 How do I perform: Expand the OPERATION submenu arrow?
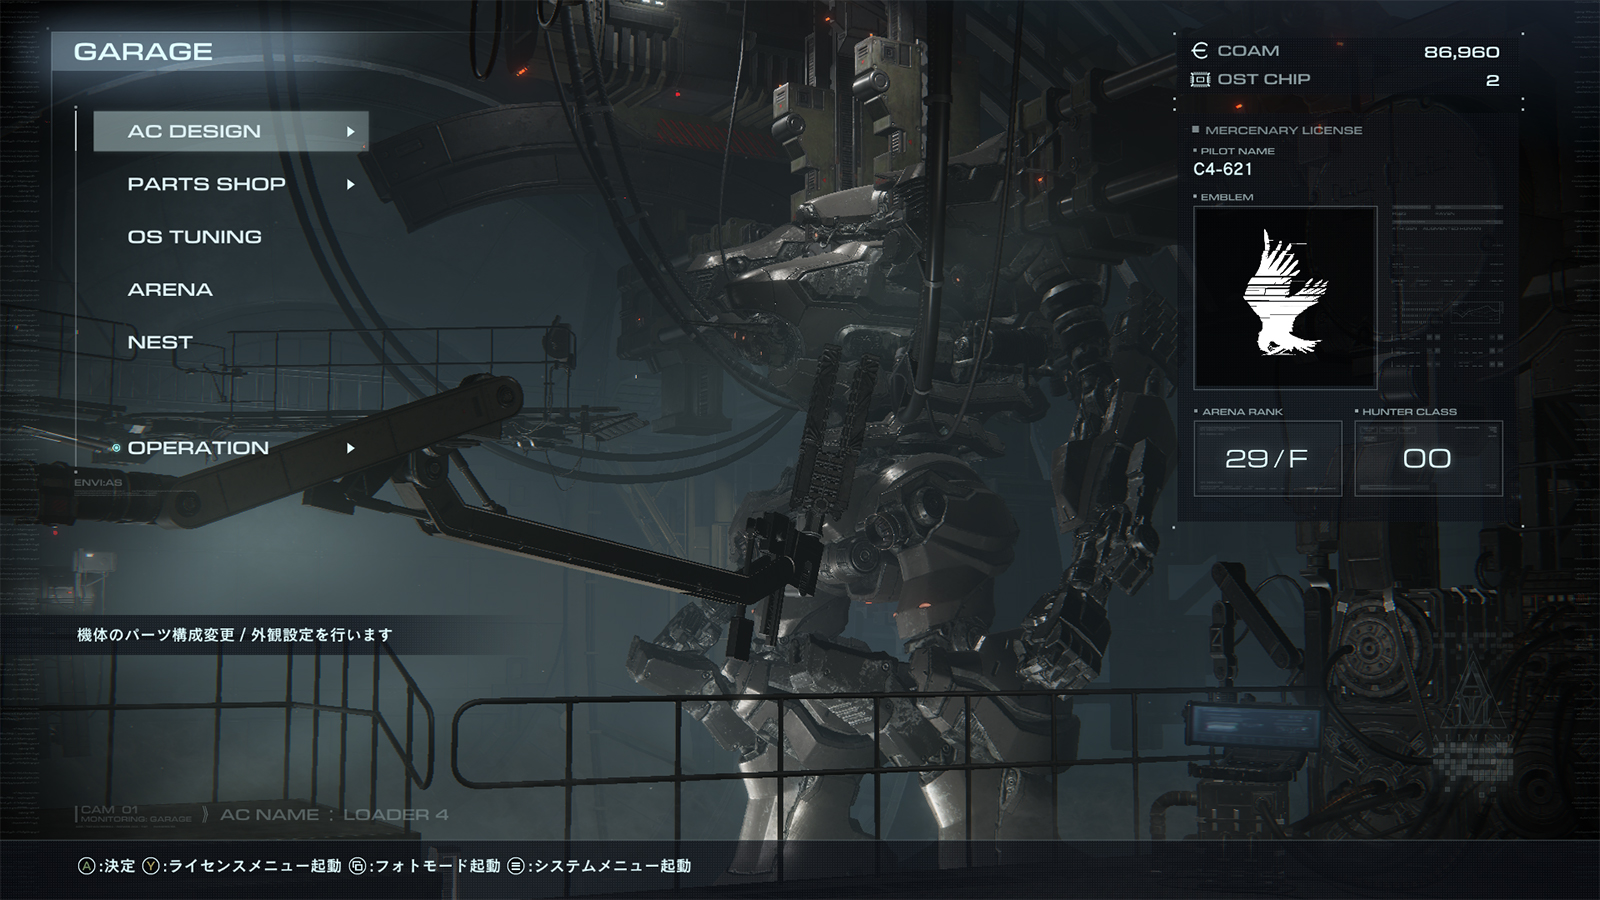tap(350, 448)
